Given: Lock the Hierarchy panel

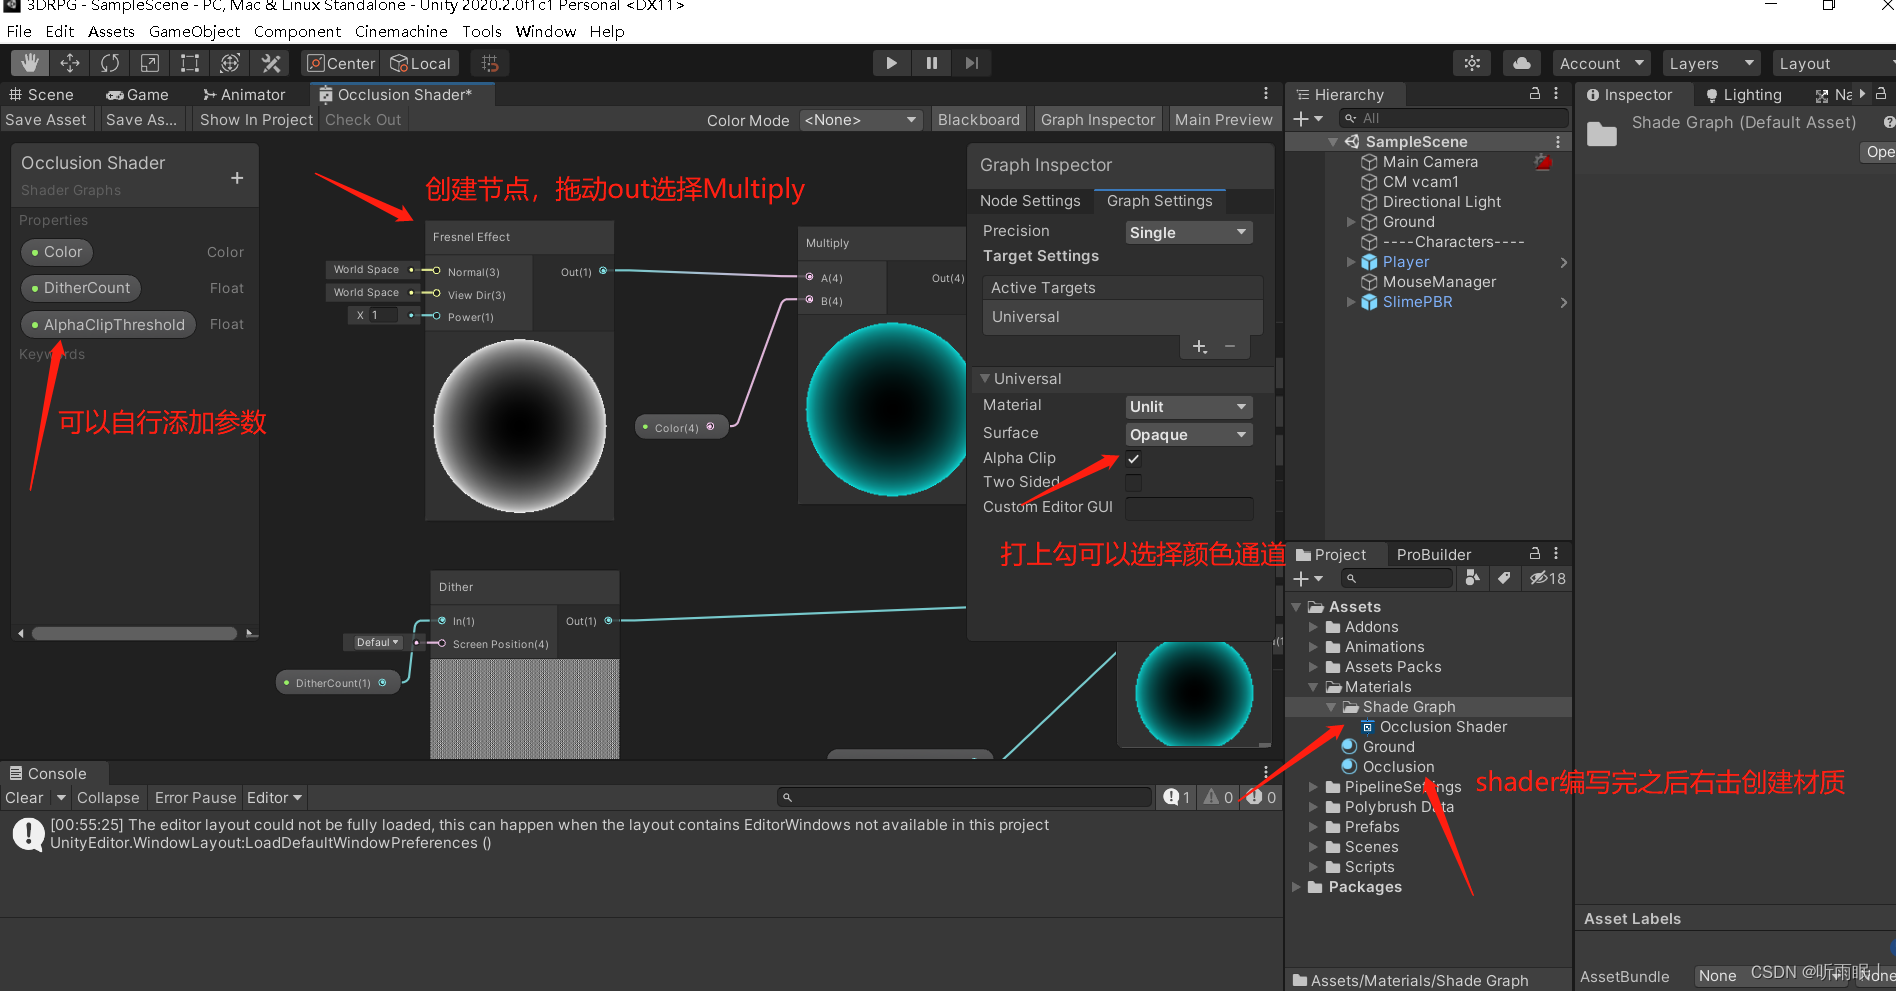Looking at the screenshot, I should tap(1535, 93).
